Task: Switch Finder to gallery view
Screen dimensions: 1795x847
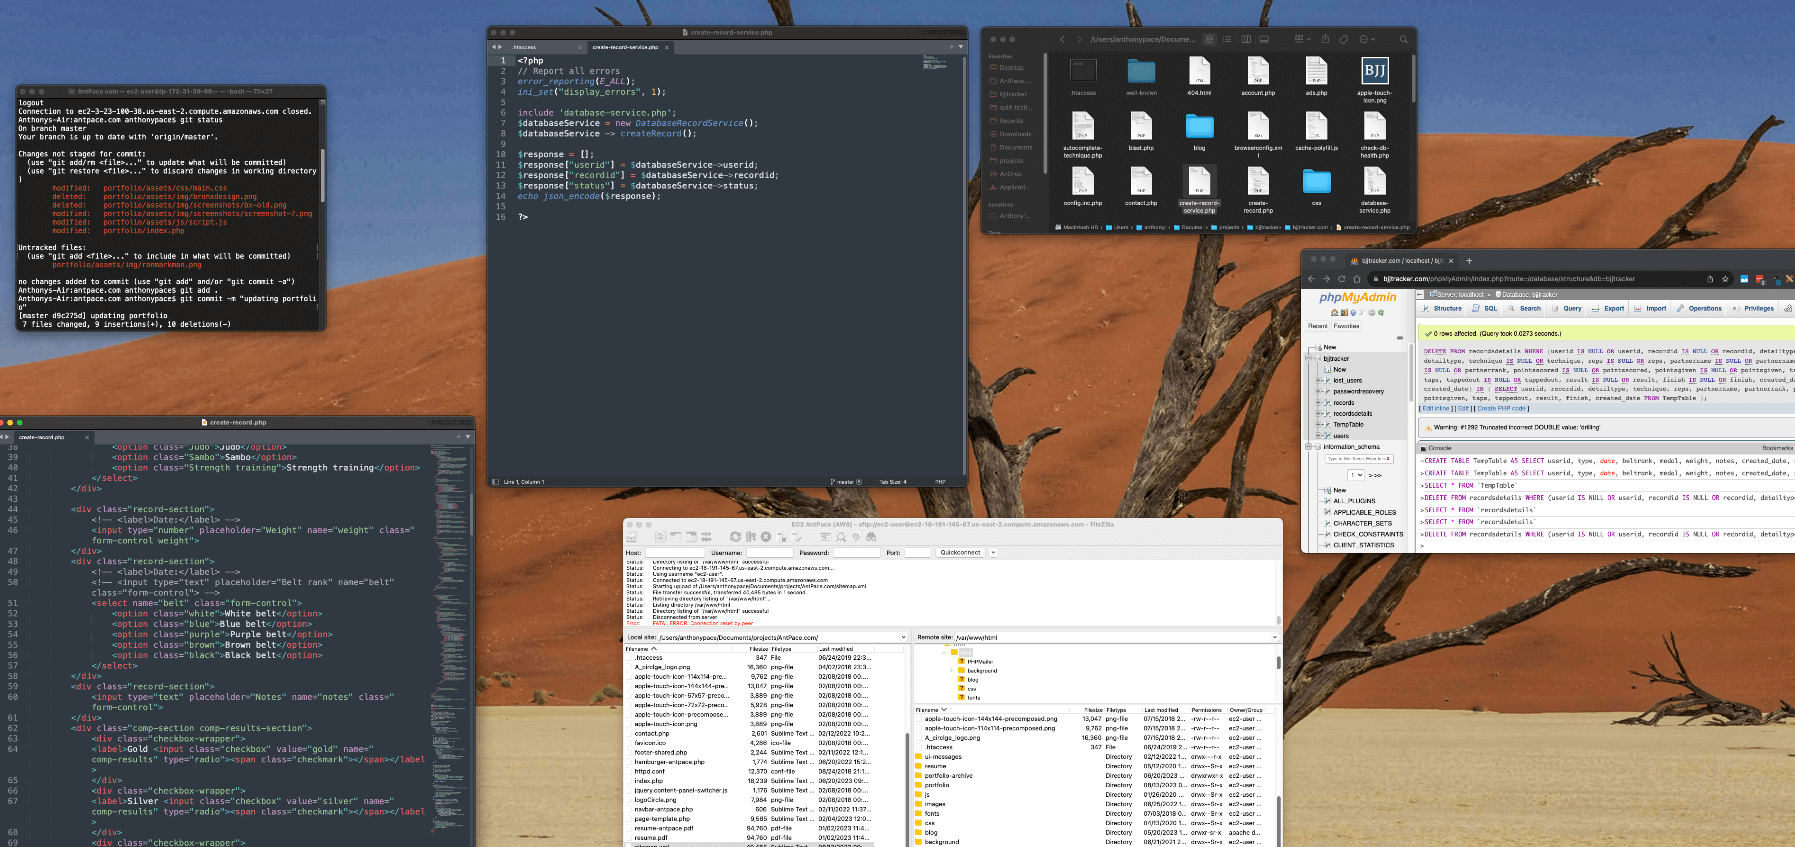Action: click(1264, 40)
